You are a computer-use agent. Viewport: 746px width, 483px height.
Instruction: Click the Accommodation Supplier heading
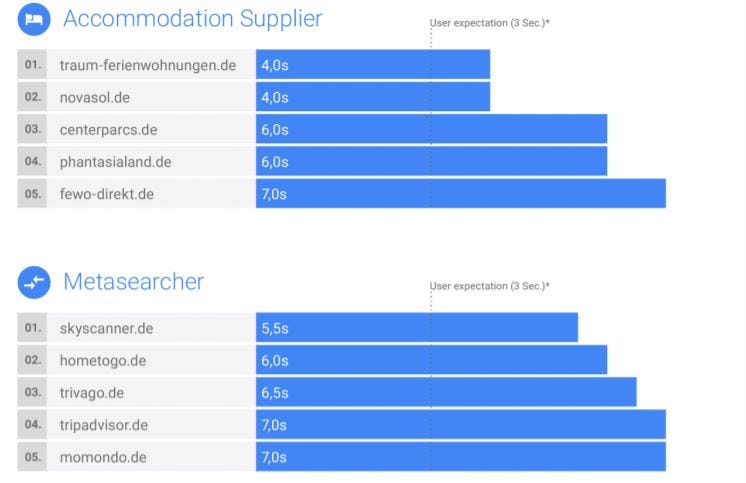[x=193, y=19]
